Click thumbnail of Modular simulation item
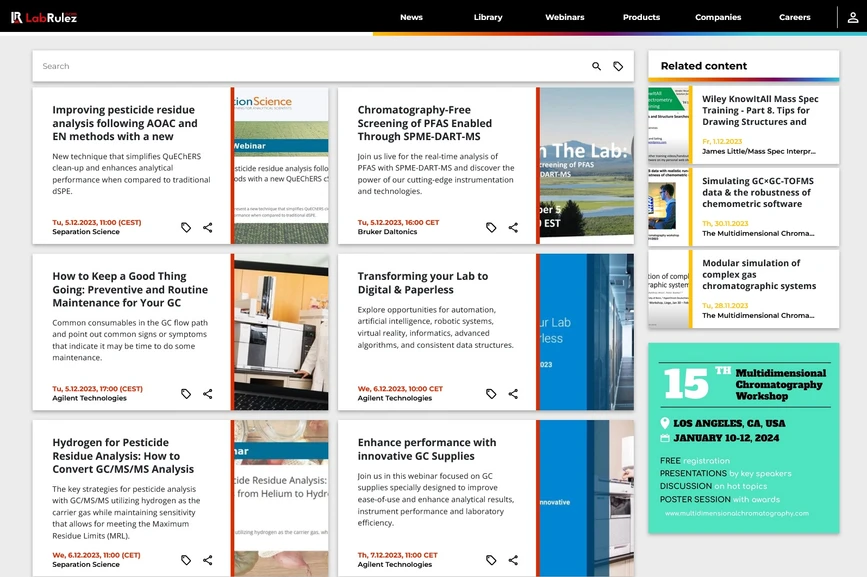The width and height of the screenshot is (867, 577). pos(668,289)
